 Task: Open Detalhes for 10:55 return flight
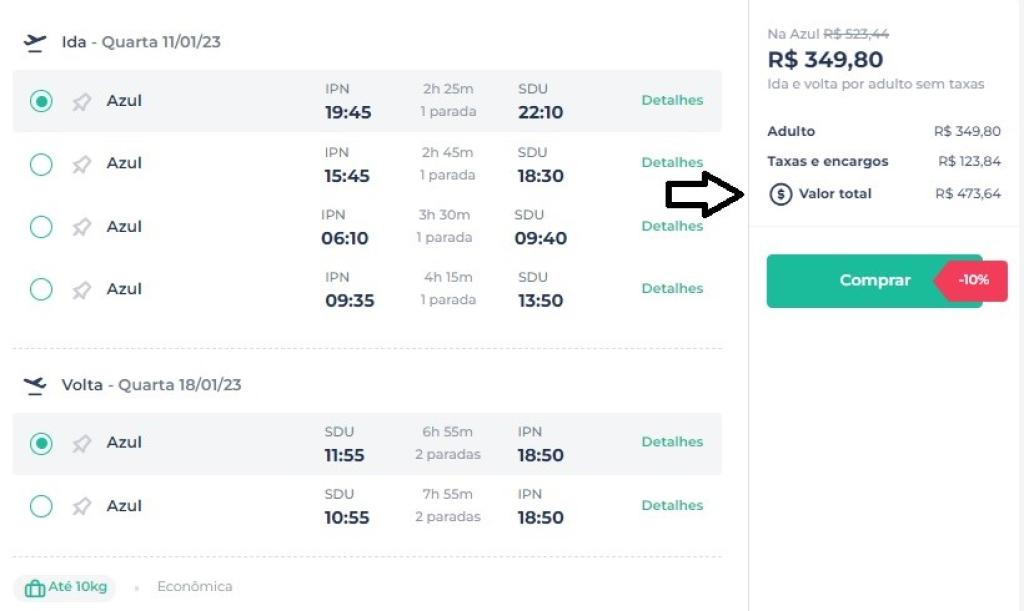tap(672, 505)
